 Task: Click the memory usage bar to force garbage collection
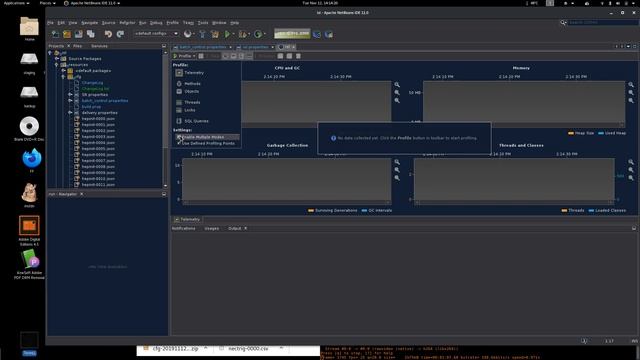292,34
